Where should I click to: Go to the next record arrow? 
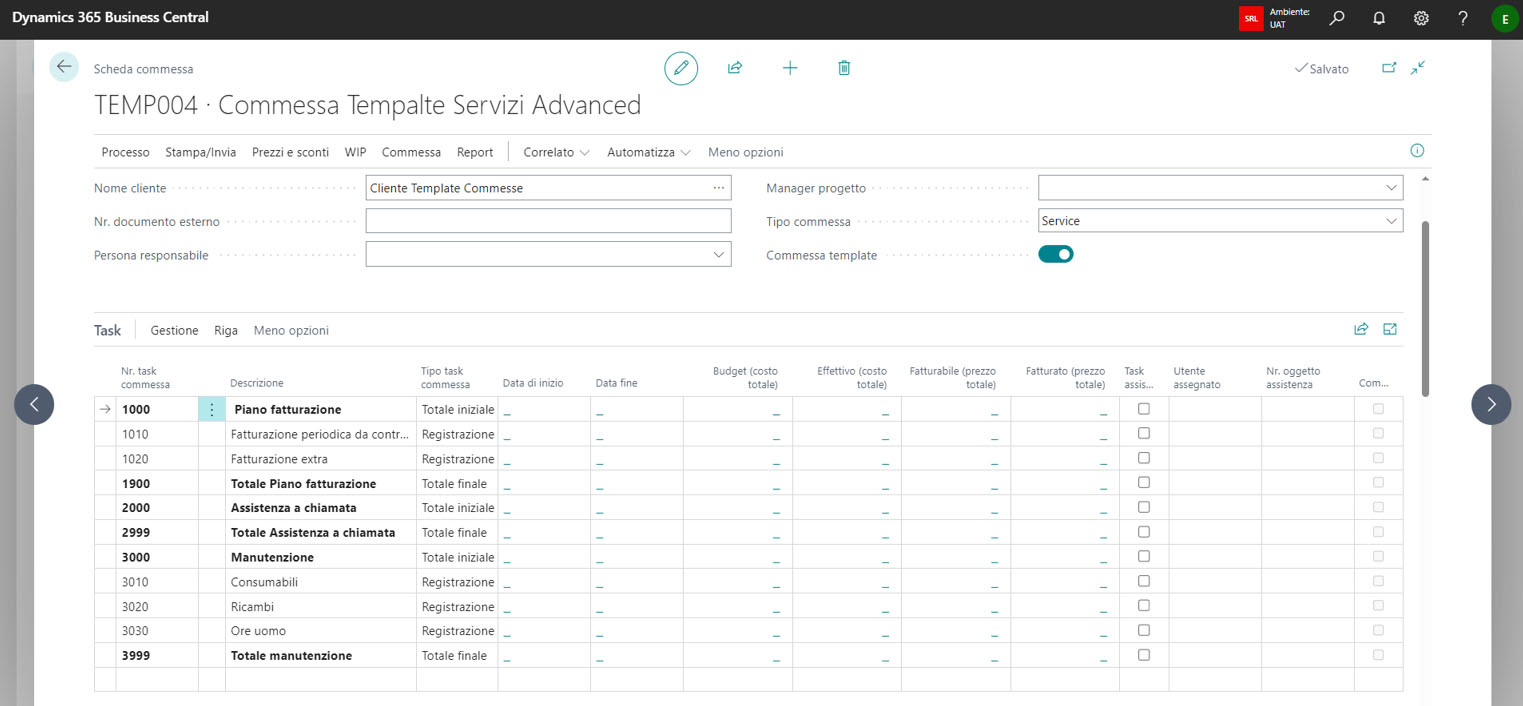pos(1491,404)
